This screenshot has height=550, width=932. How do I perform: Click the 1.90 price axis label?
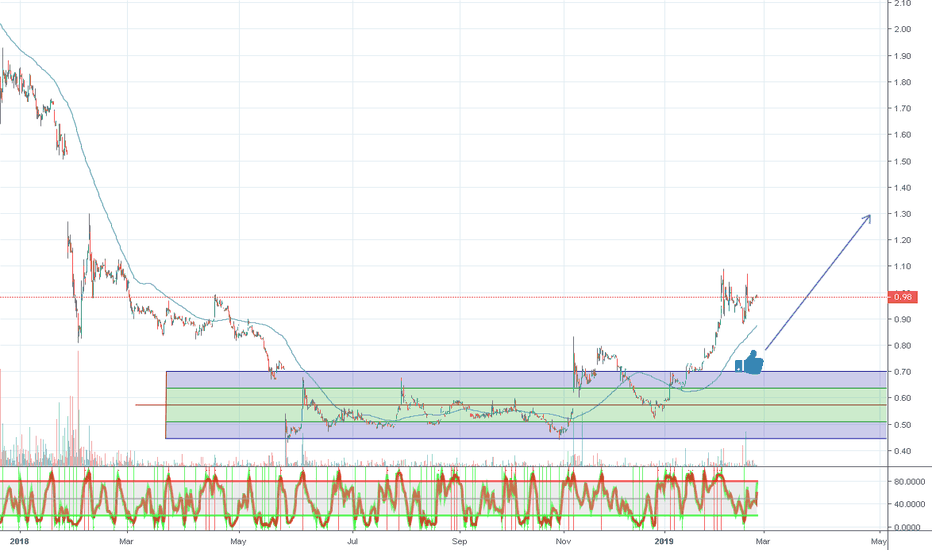click(902, 56)
